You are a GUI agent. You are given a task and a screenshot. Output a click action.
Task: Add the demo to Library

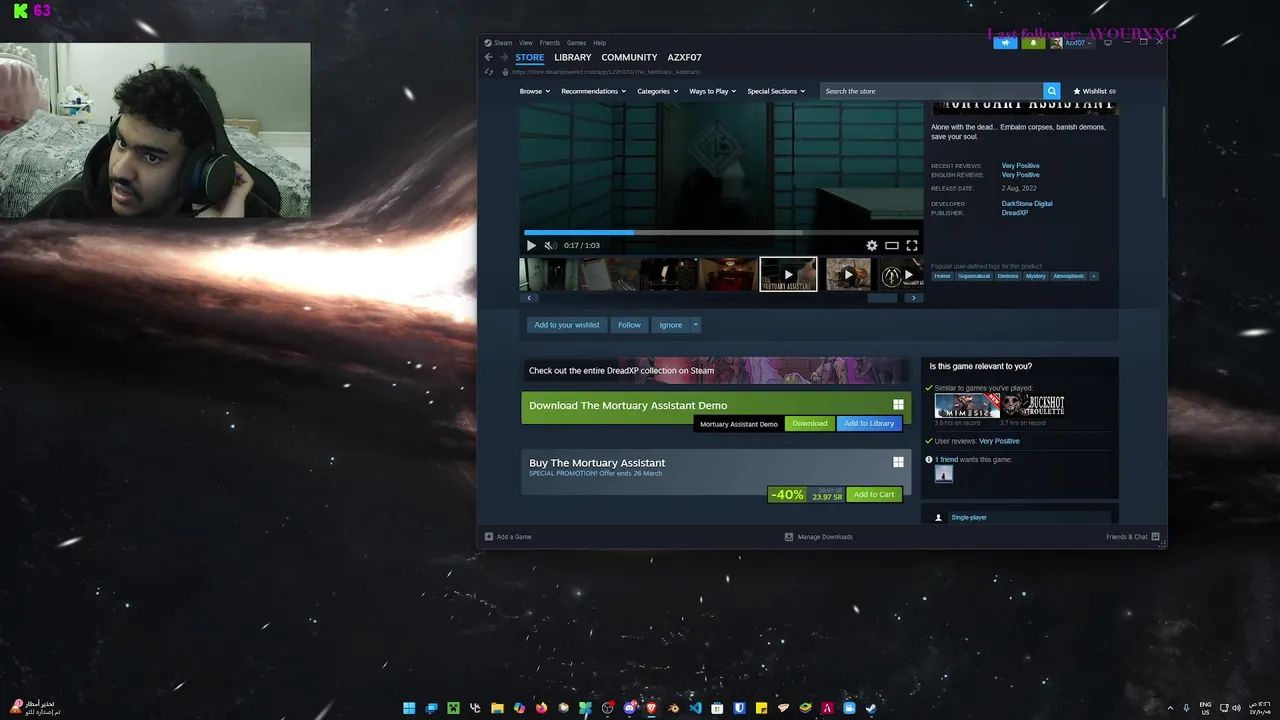[x=869, y=424]
